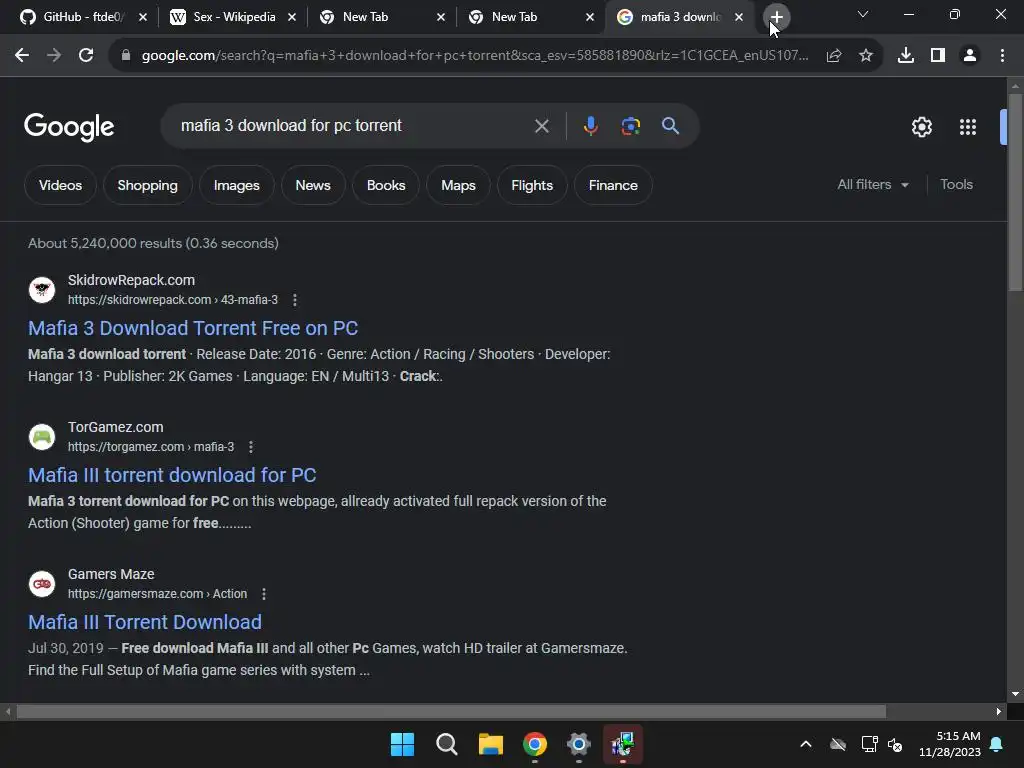Click the gamersmaze.com URL breadcrumb
1024x768 pixels.
click(157, 594)
